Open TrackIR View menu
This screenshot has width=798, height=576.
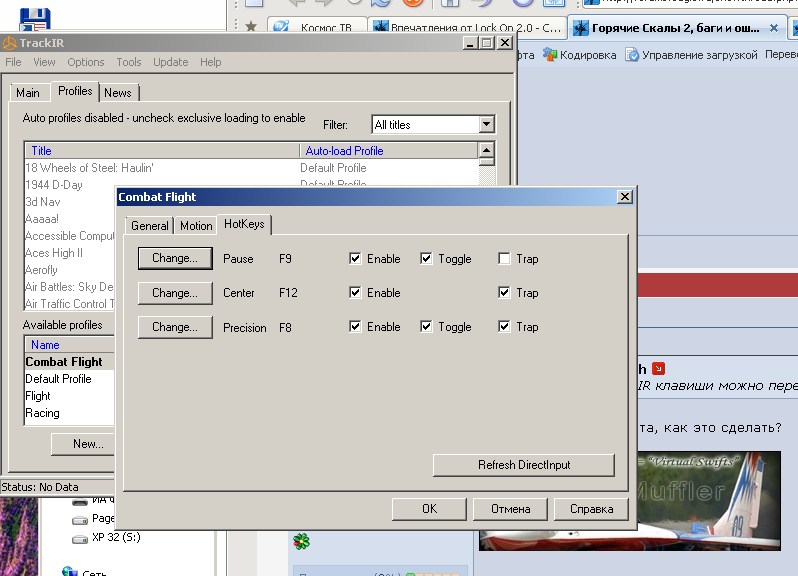(44, 62)
